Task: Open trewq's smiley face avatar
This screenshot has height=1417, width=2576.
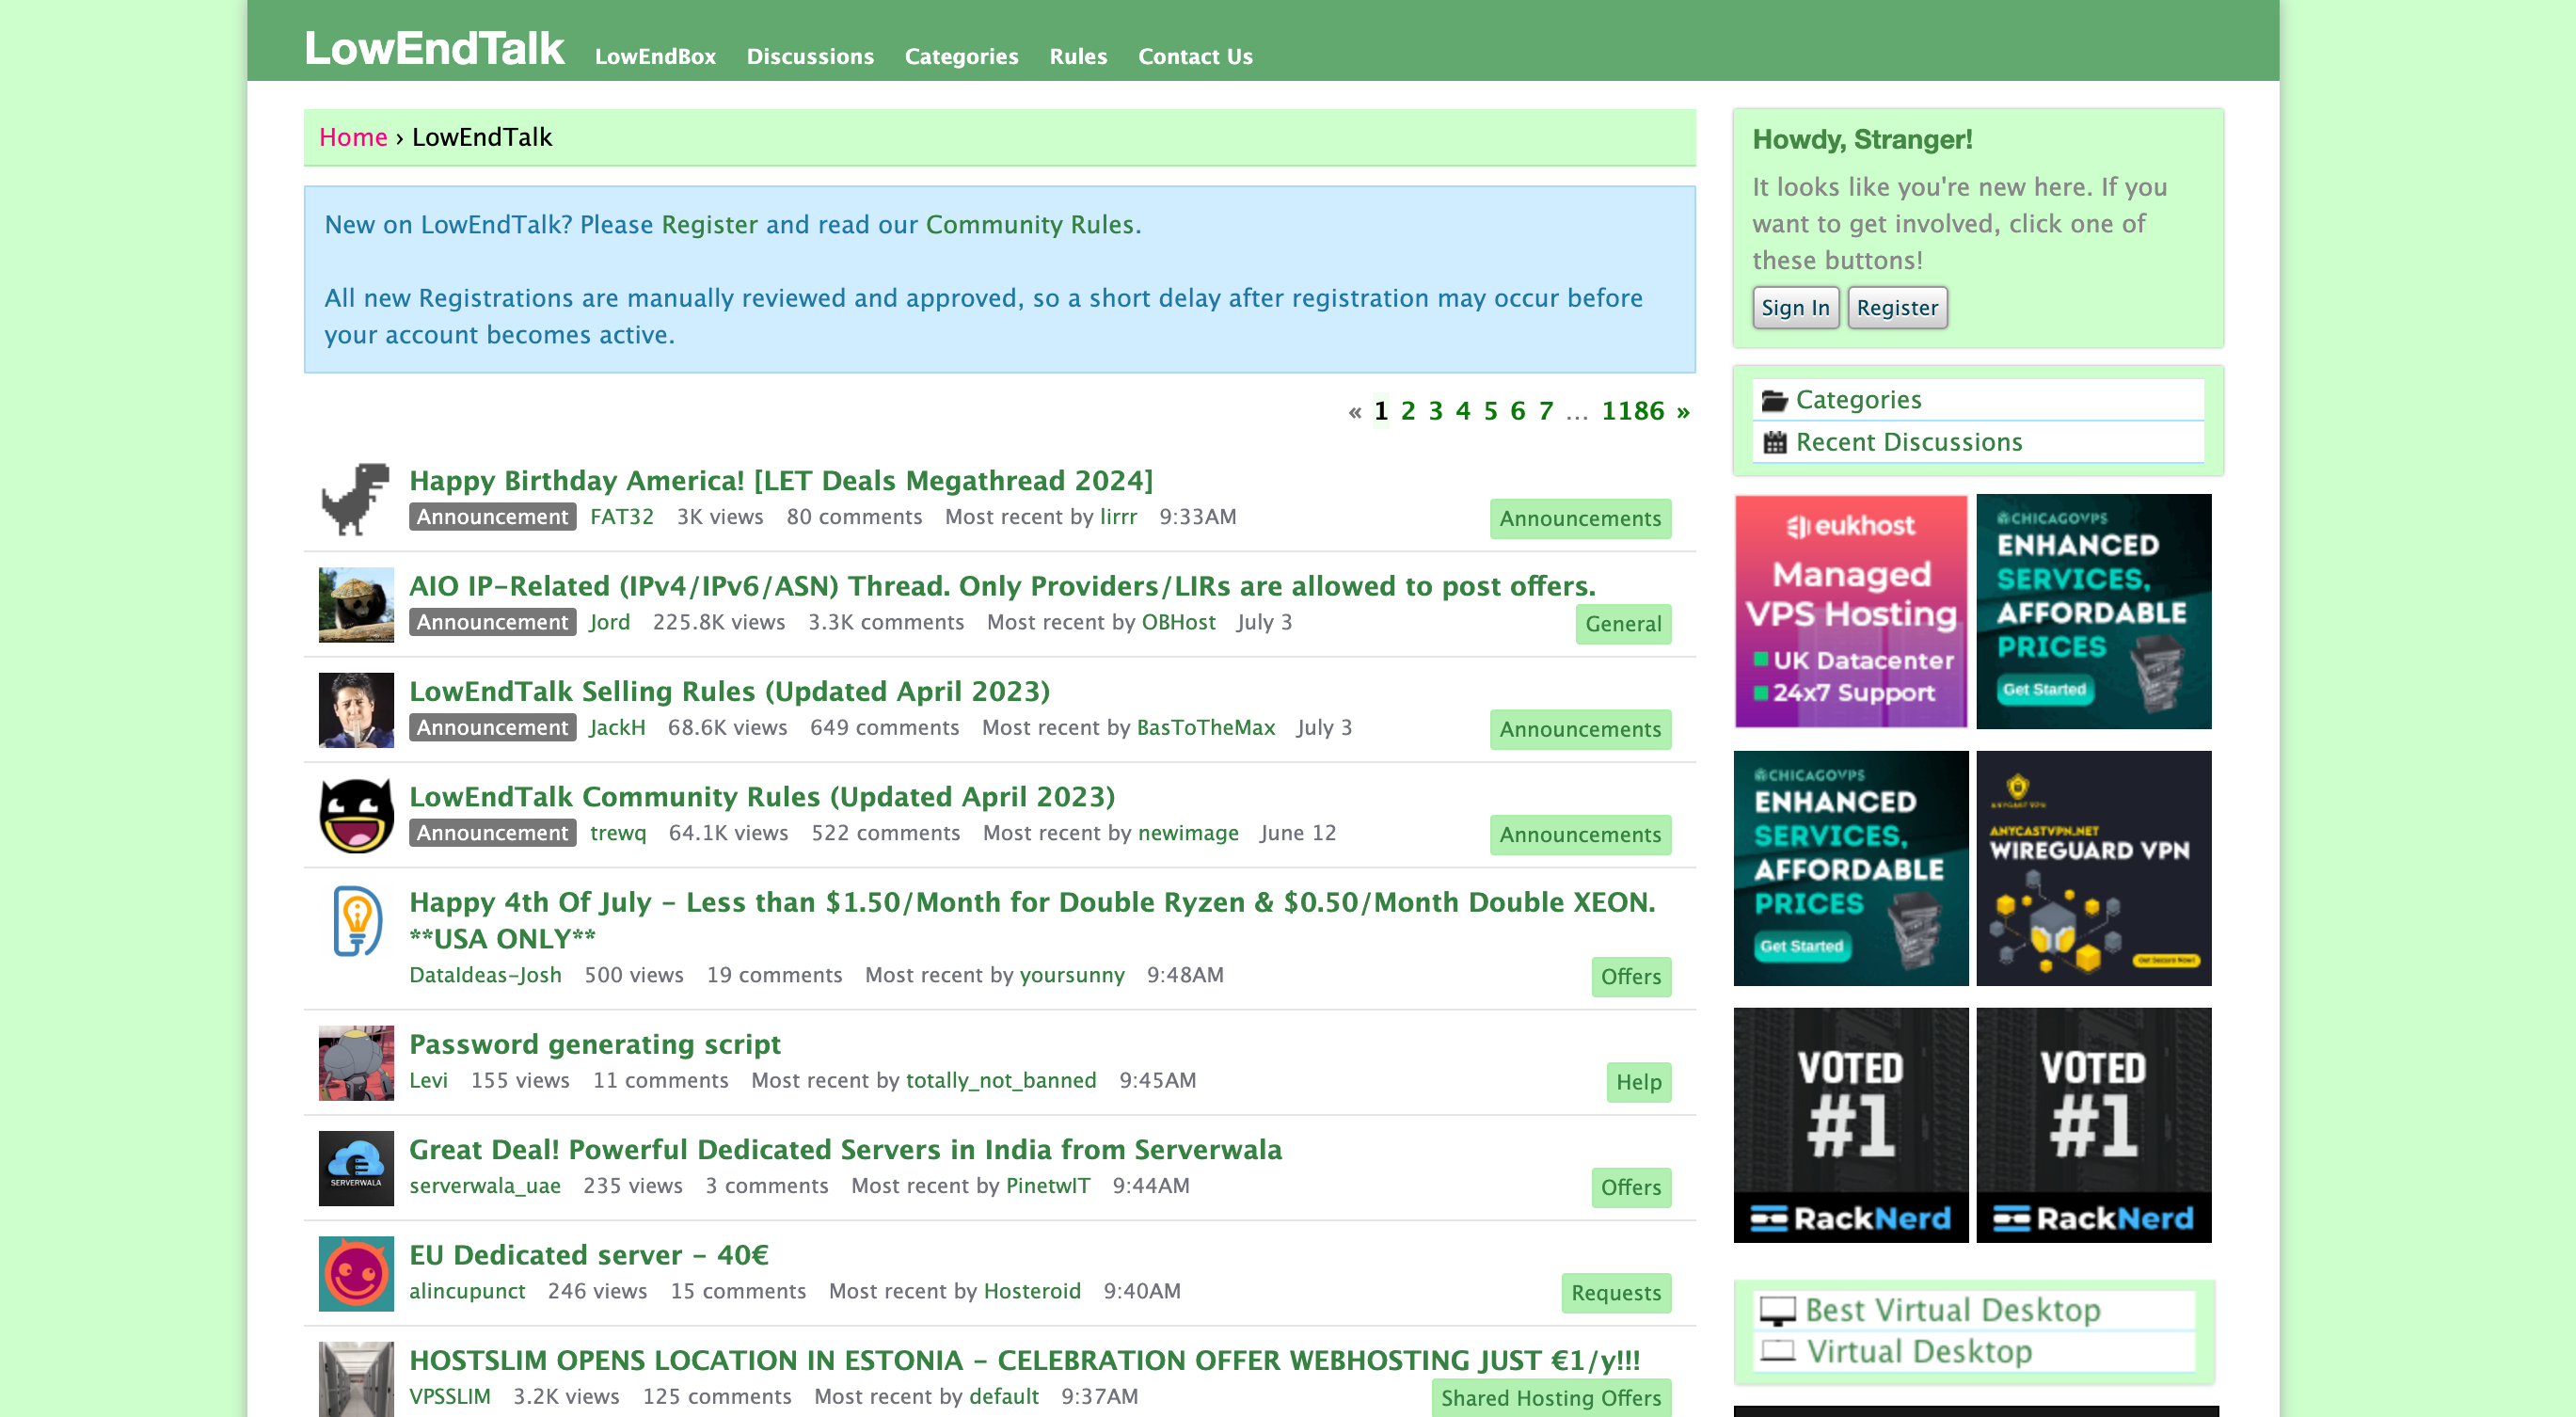Action: click(355, 815)
